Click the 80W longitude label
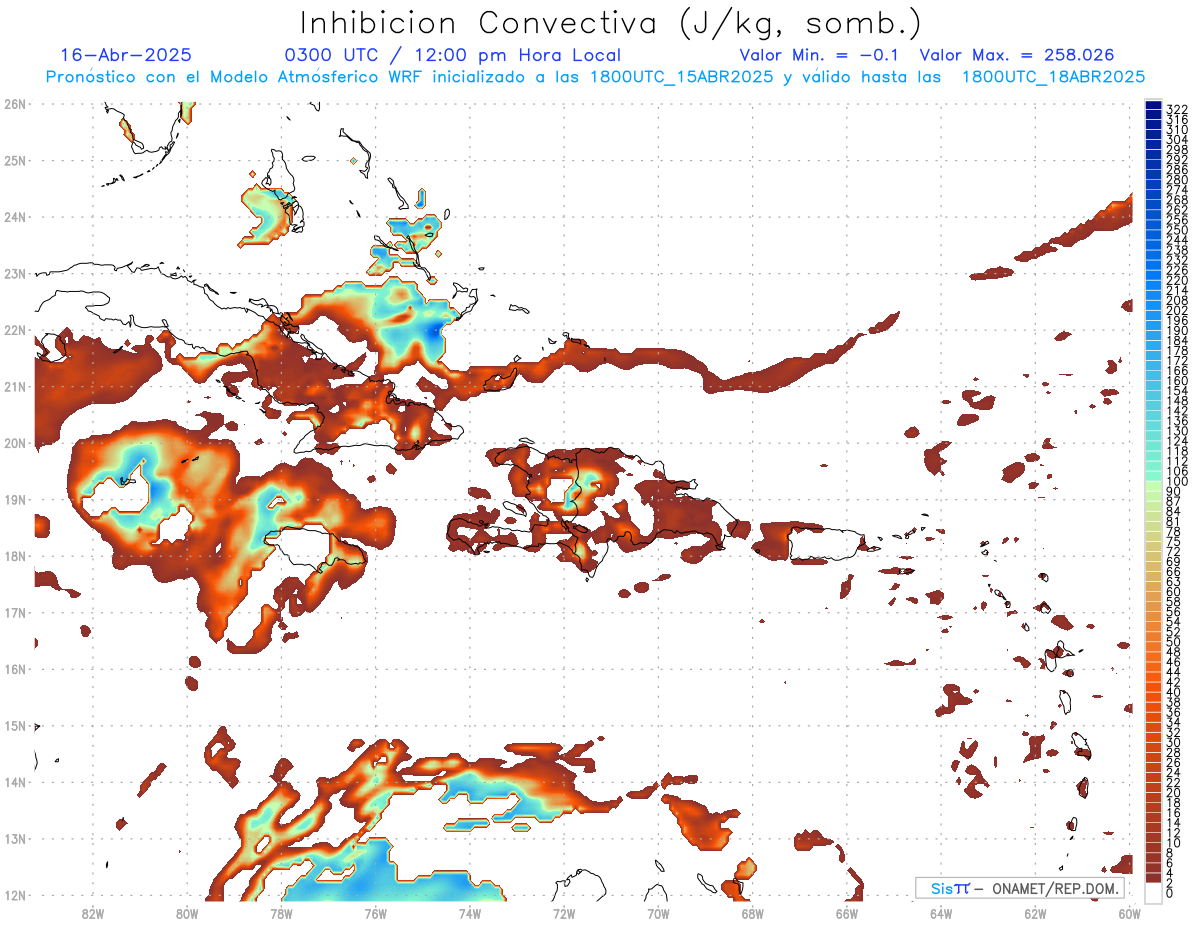This screenshot has width=1200, height=927. click(187, 913)
